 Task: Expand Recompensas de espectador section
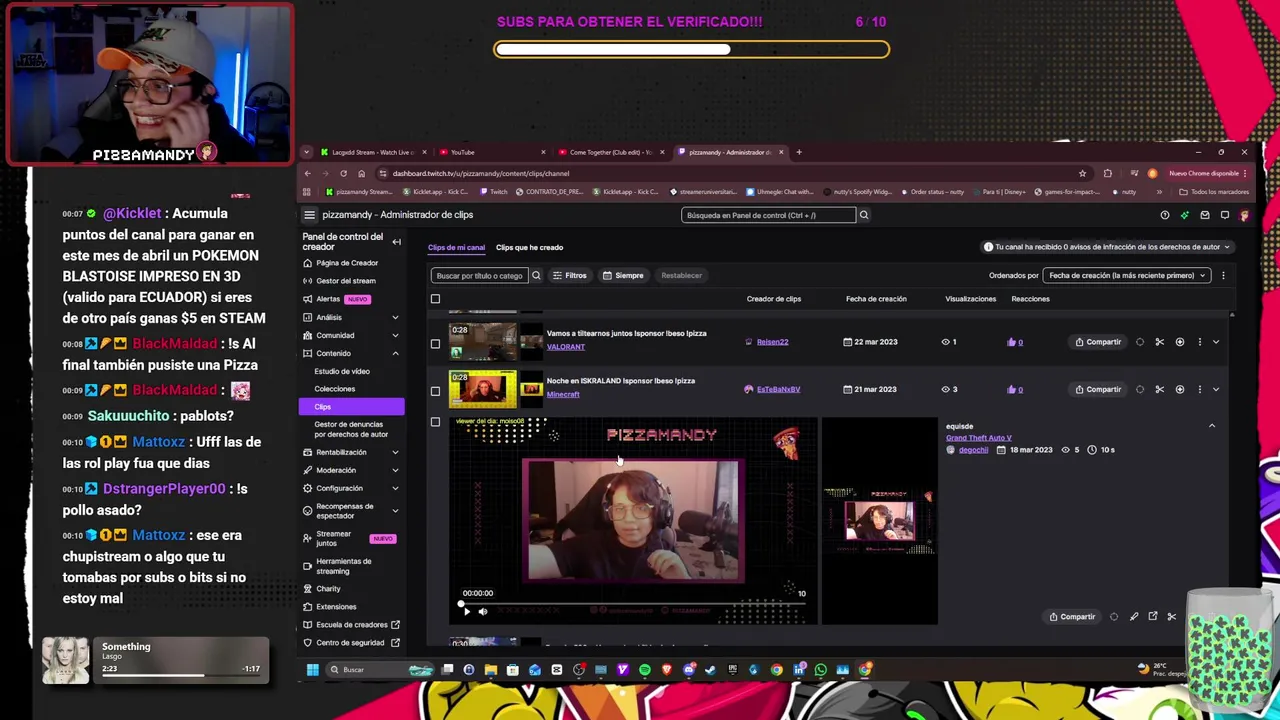click(395, 511)
